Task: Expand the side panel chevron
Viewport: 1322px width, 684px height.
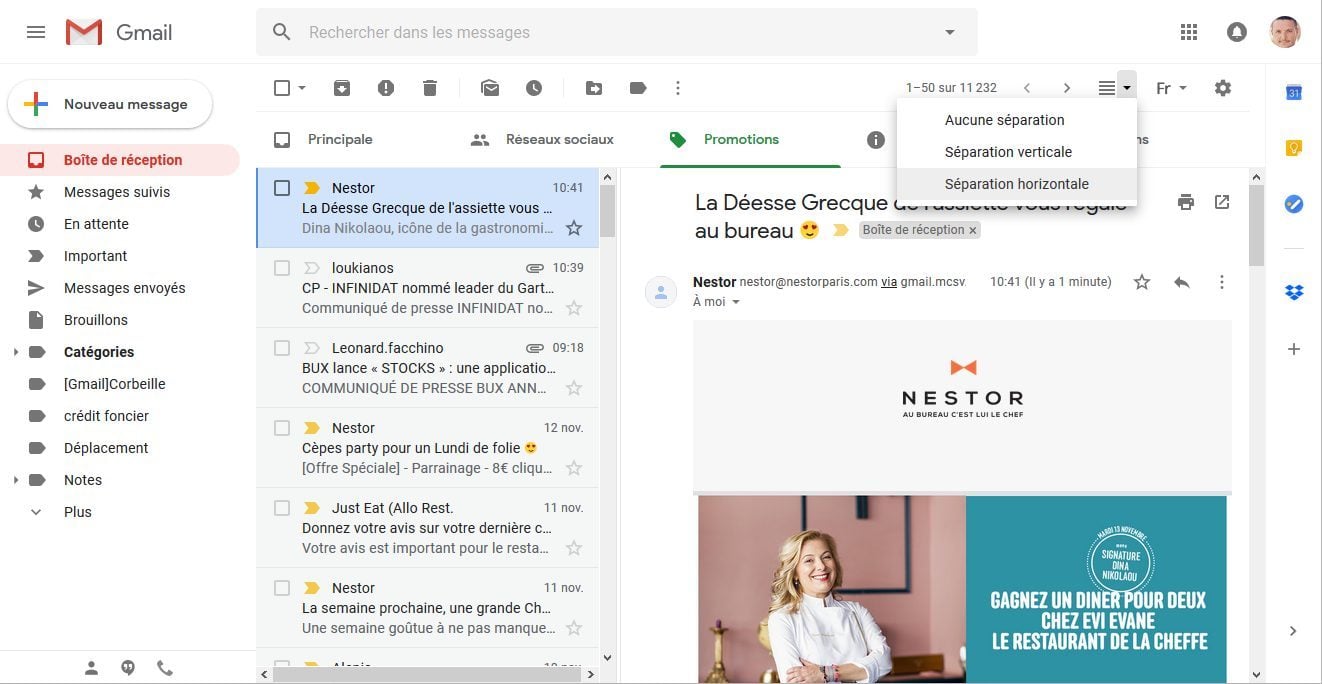Action: tap(1294, 631)
